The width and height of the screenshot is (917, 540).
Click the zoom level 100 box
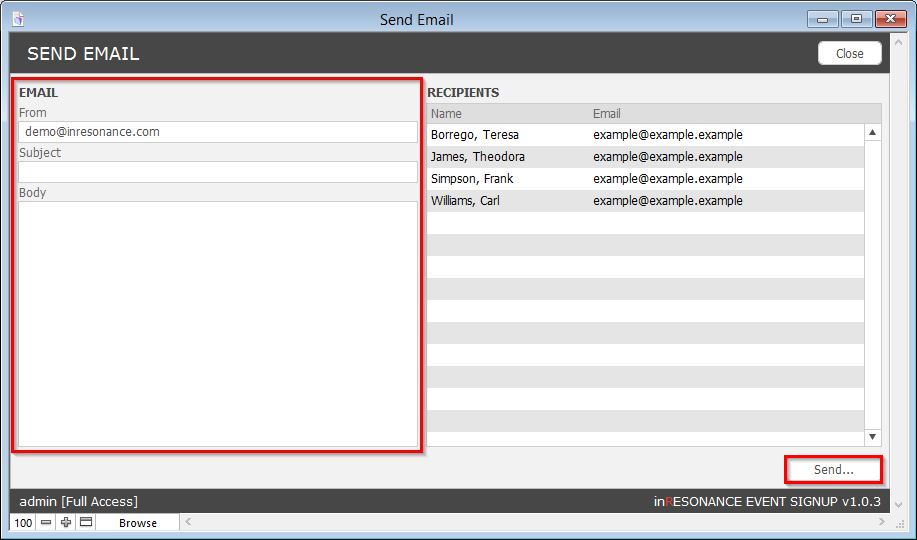(23, 522)
